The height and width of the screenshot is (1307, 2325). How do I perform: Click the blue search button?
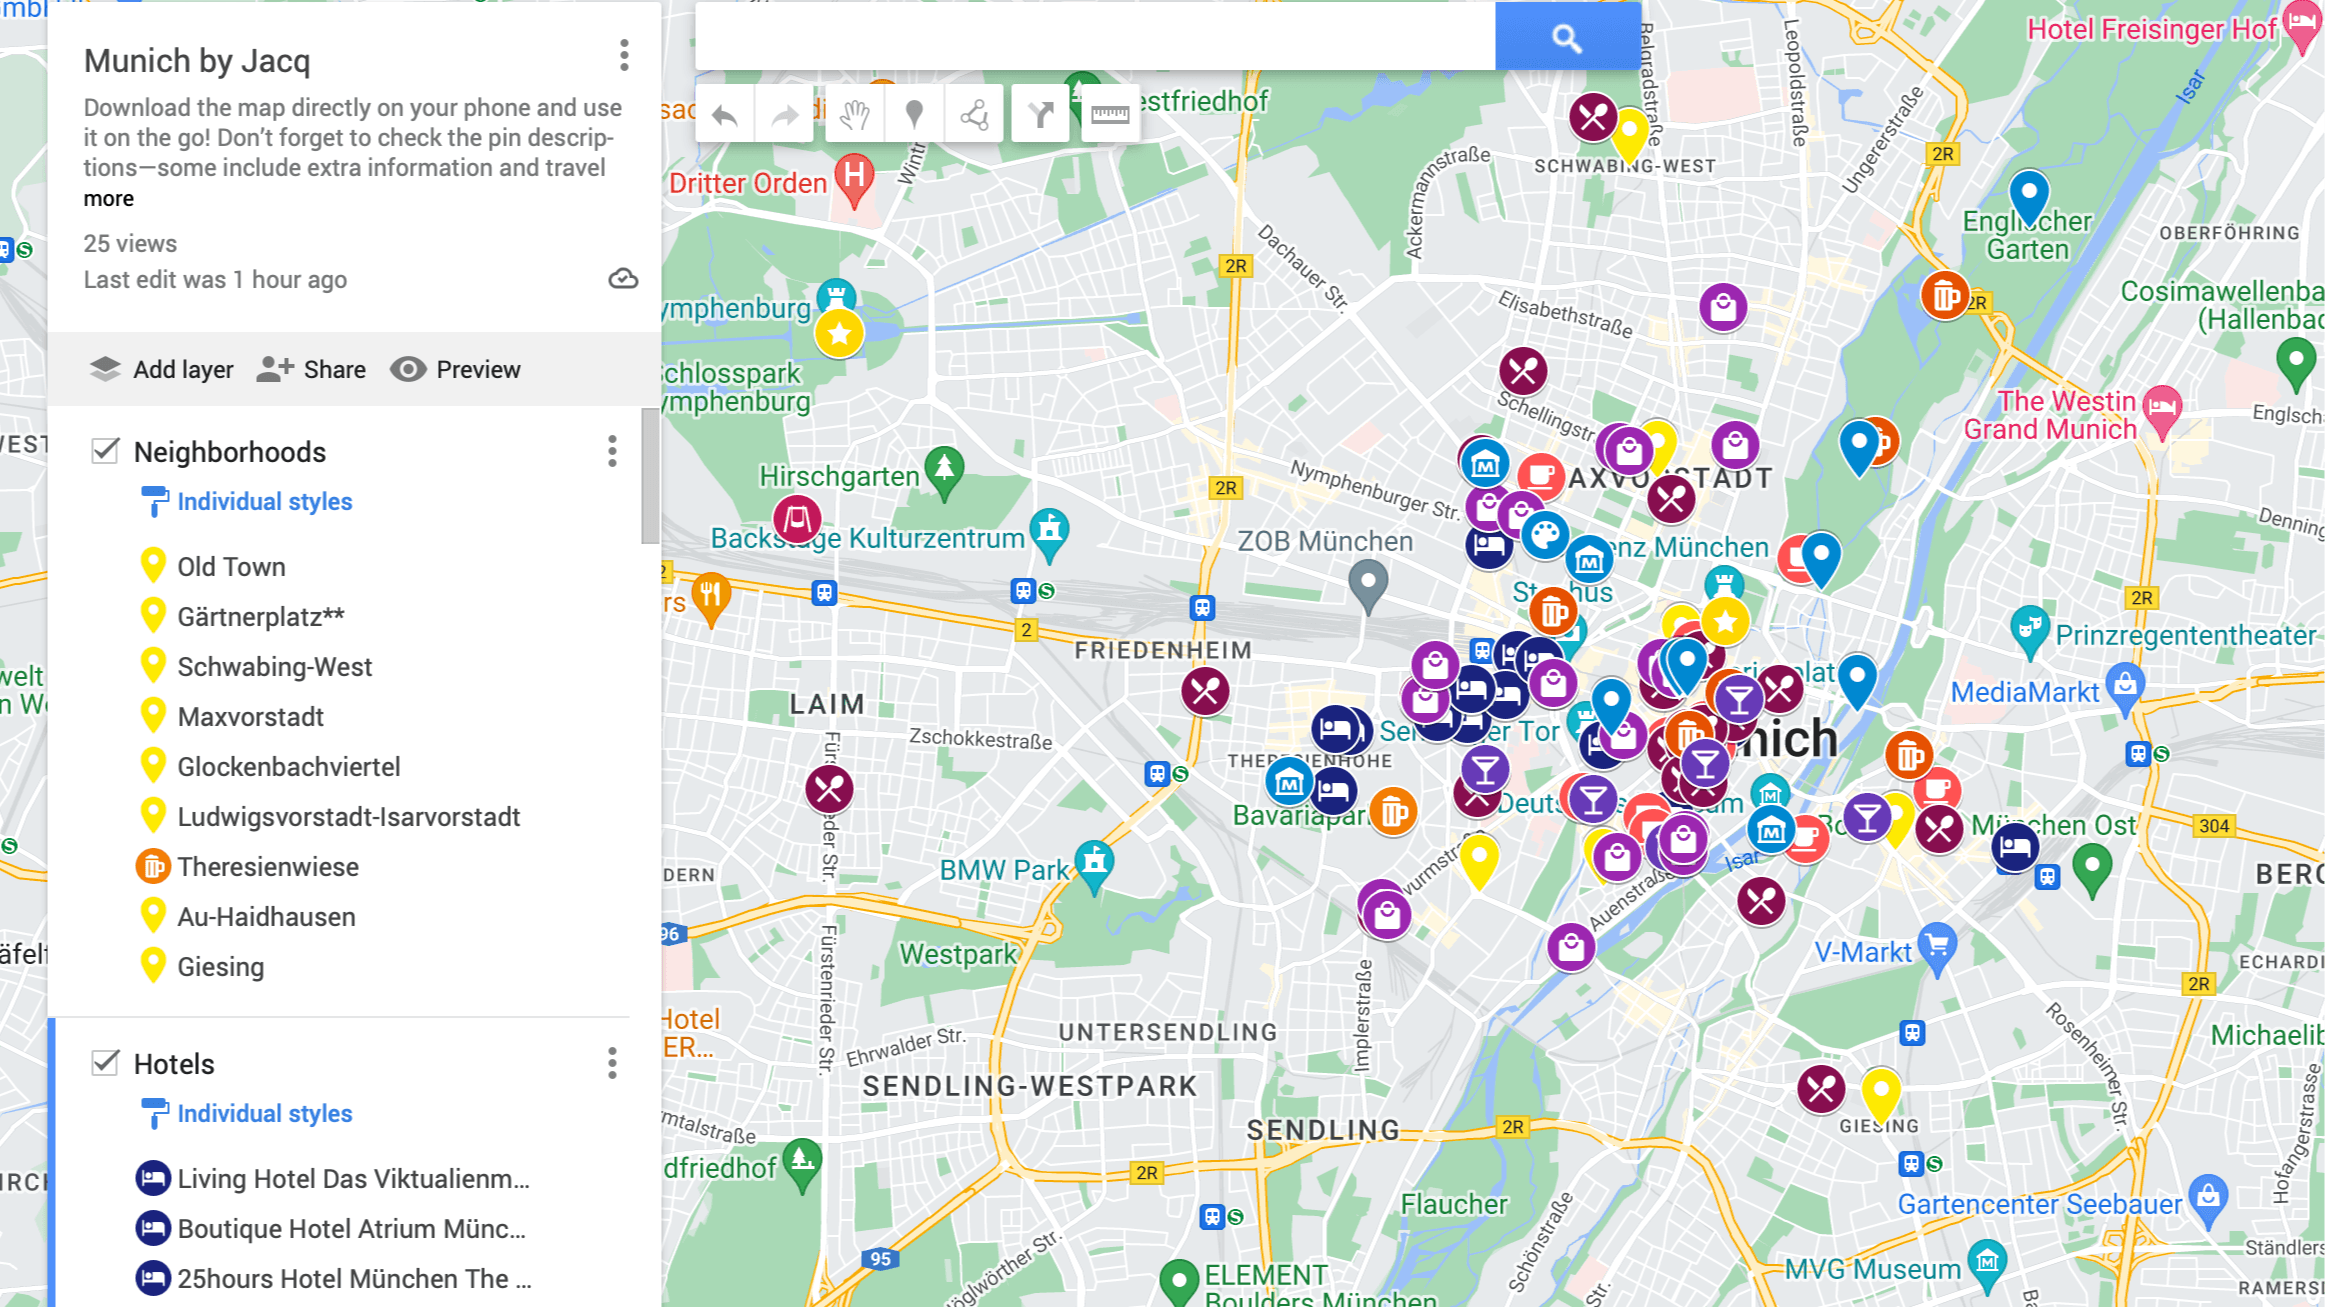click(1567, 37)
